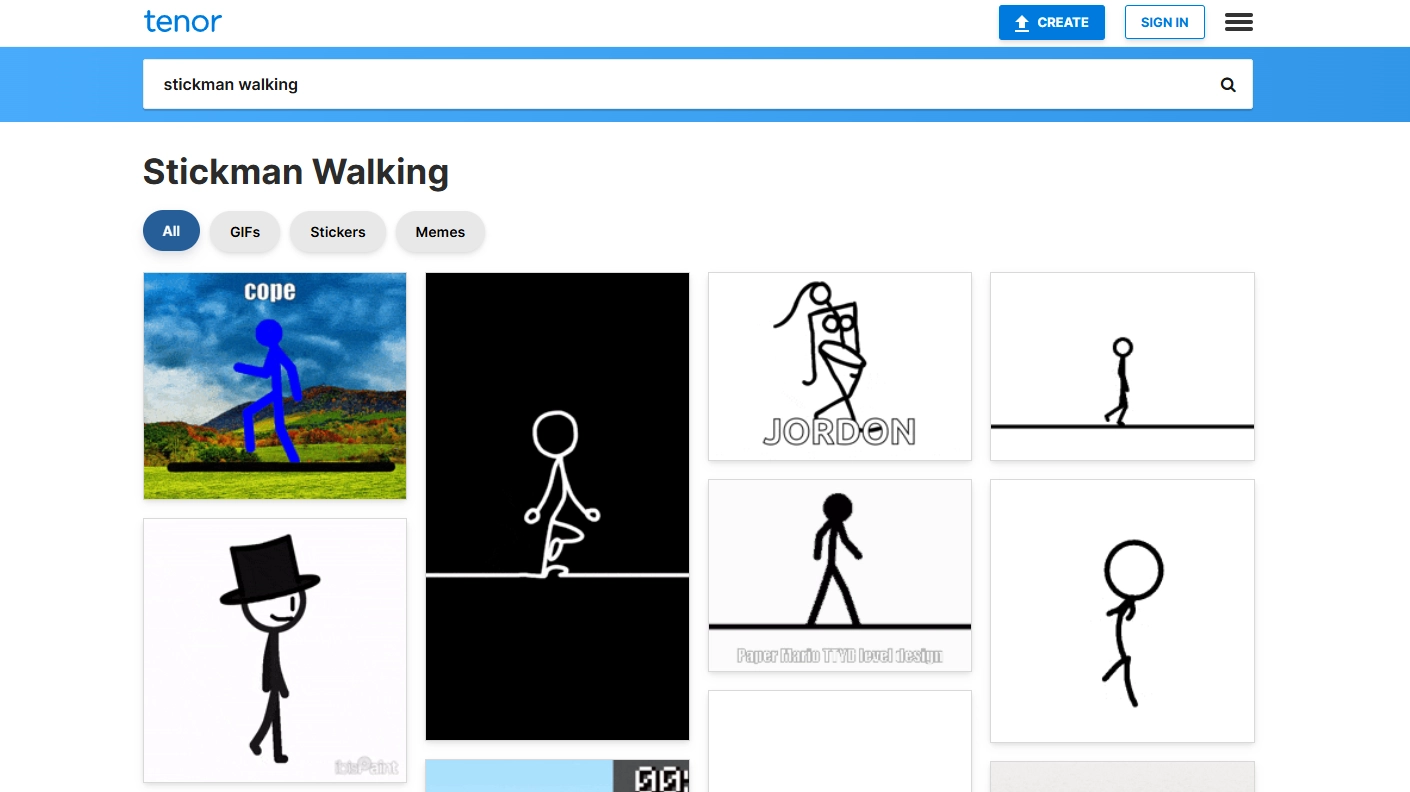Screen dimensions: 1410x792
Task: Open the pixelated blue-sky GIF at bottom
Action: (x=557, y=777)
